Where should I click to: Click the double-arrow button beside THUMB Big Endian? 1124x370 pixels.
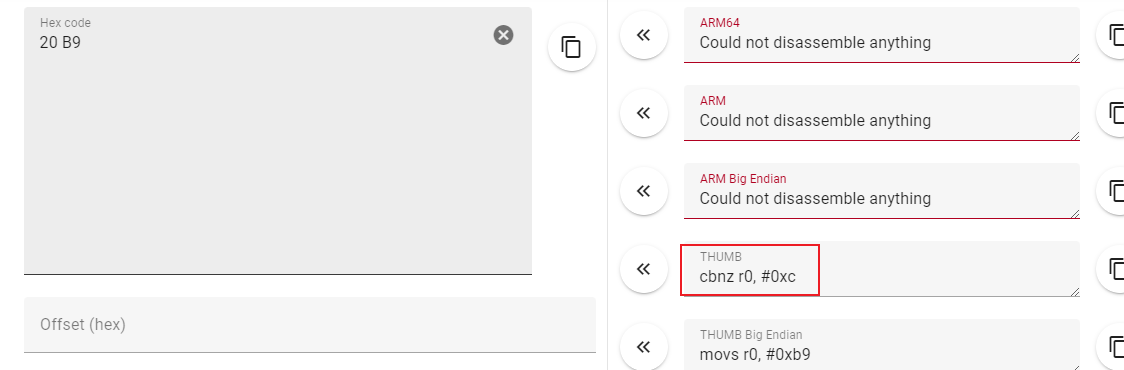pos(644,347)
